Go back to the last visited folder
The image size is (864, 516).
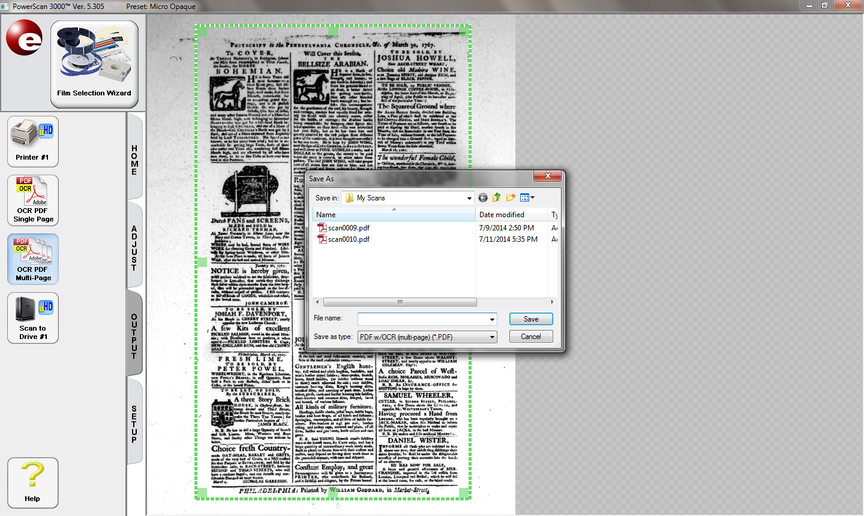pyautogui.click(x=483, y=198)
